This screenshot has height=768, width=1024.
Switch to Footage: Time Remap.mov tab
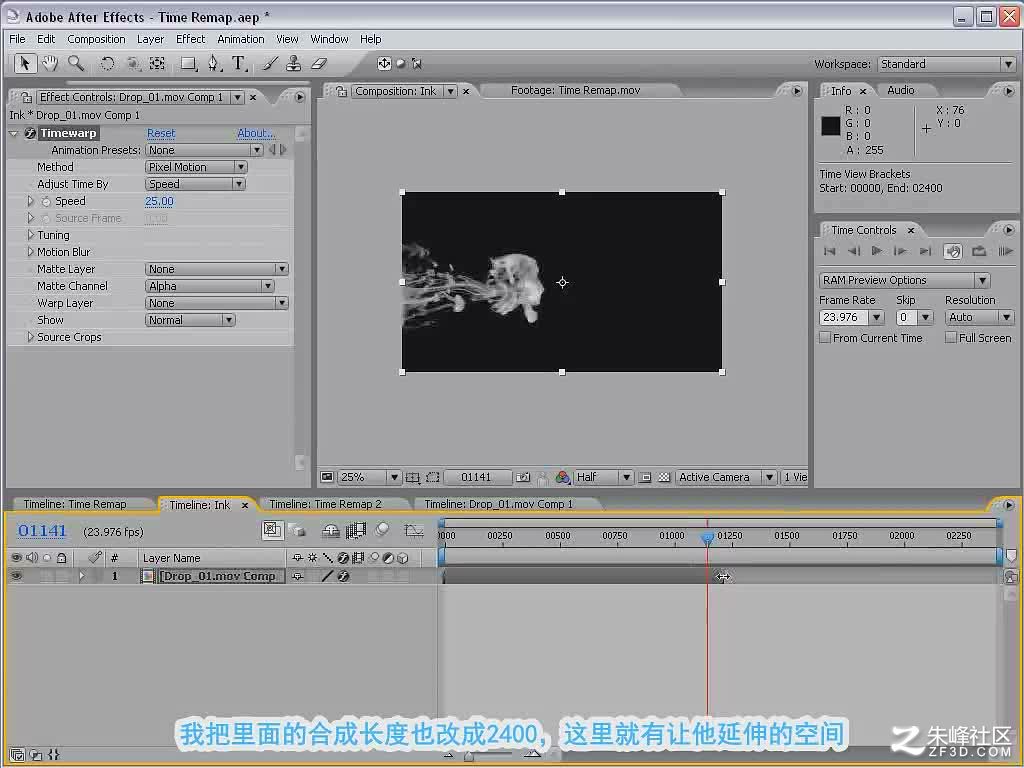[x=575, y=90]
